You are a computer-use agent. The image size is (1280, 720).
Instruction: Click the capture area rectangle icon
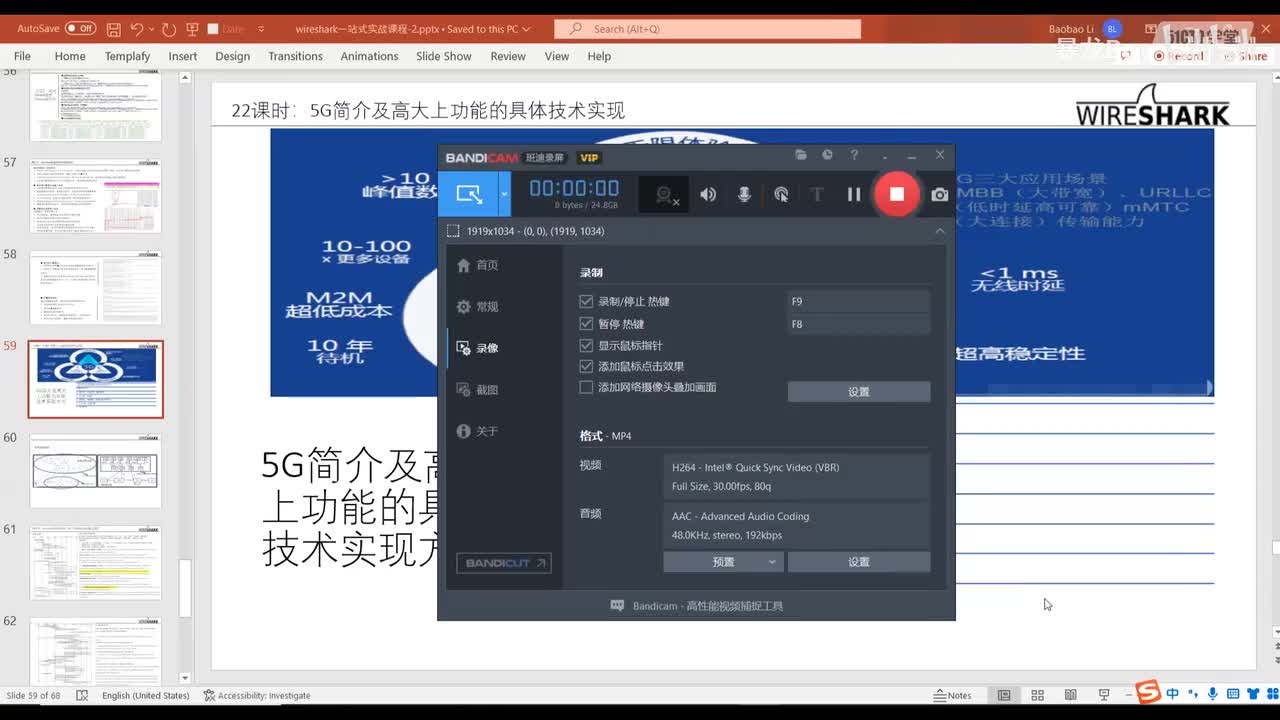pos(453,231)
